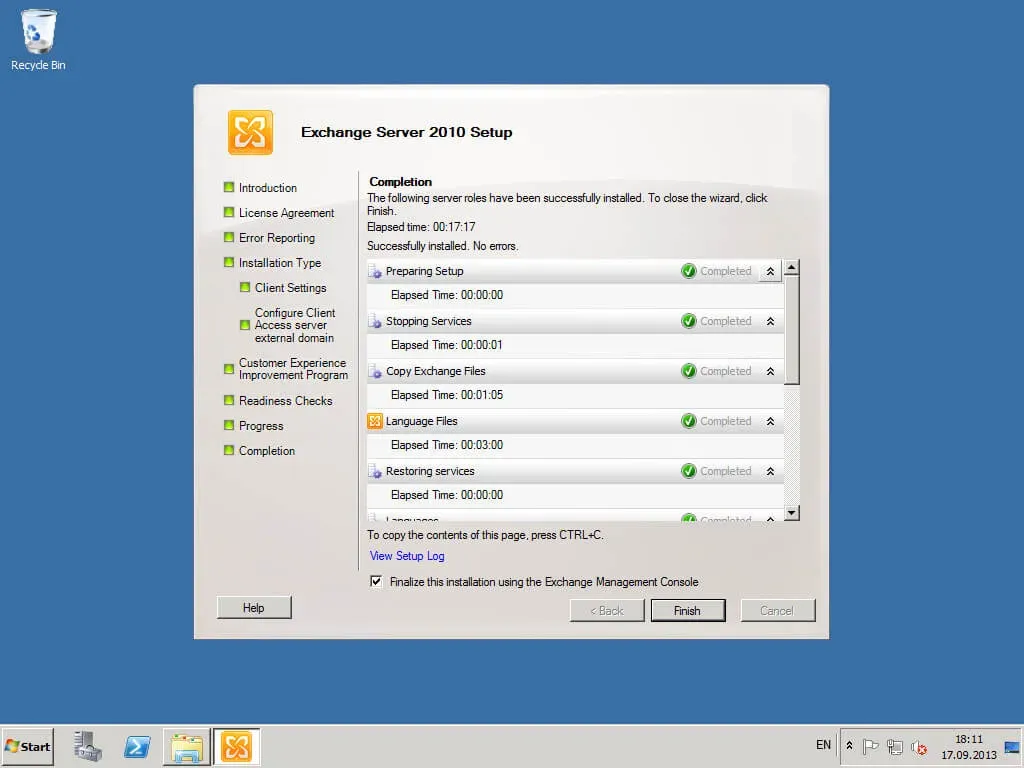This screenshot has height=768, width=1024.
Task: Open the Recycle Bin desktop icon
Action: coord(38,39)
